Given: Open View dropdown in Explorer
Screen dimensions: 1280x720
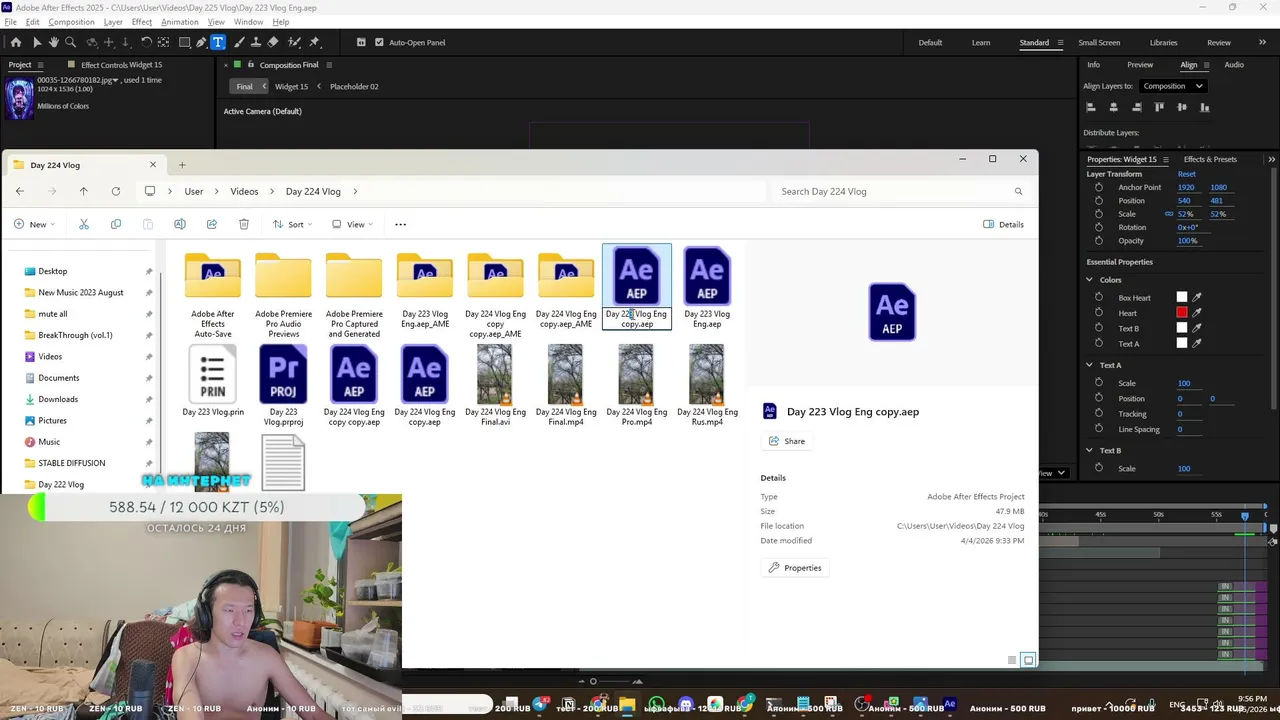Looking at the screenshot, I should [352, 224].
